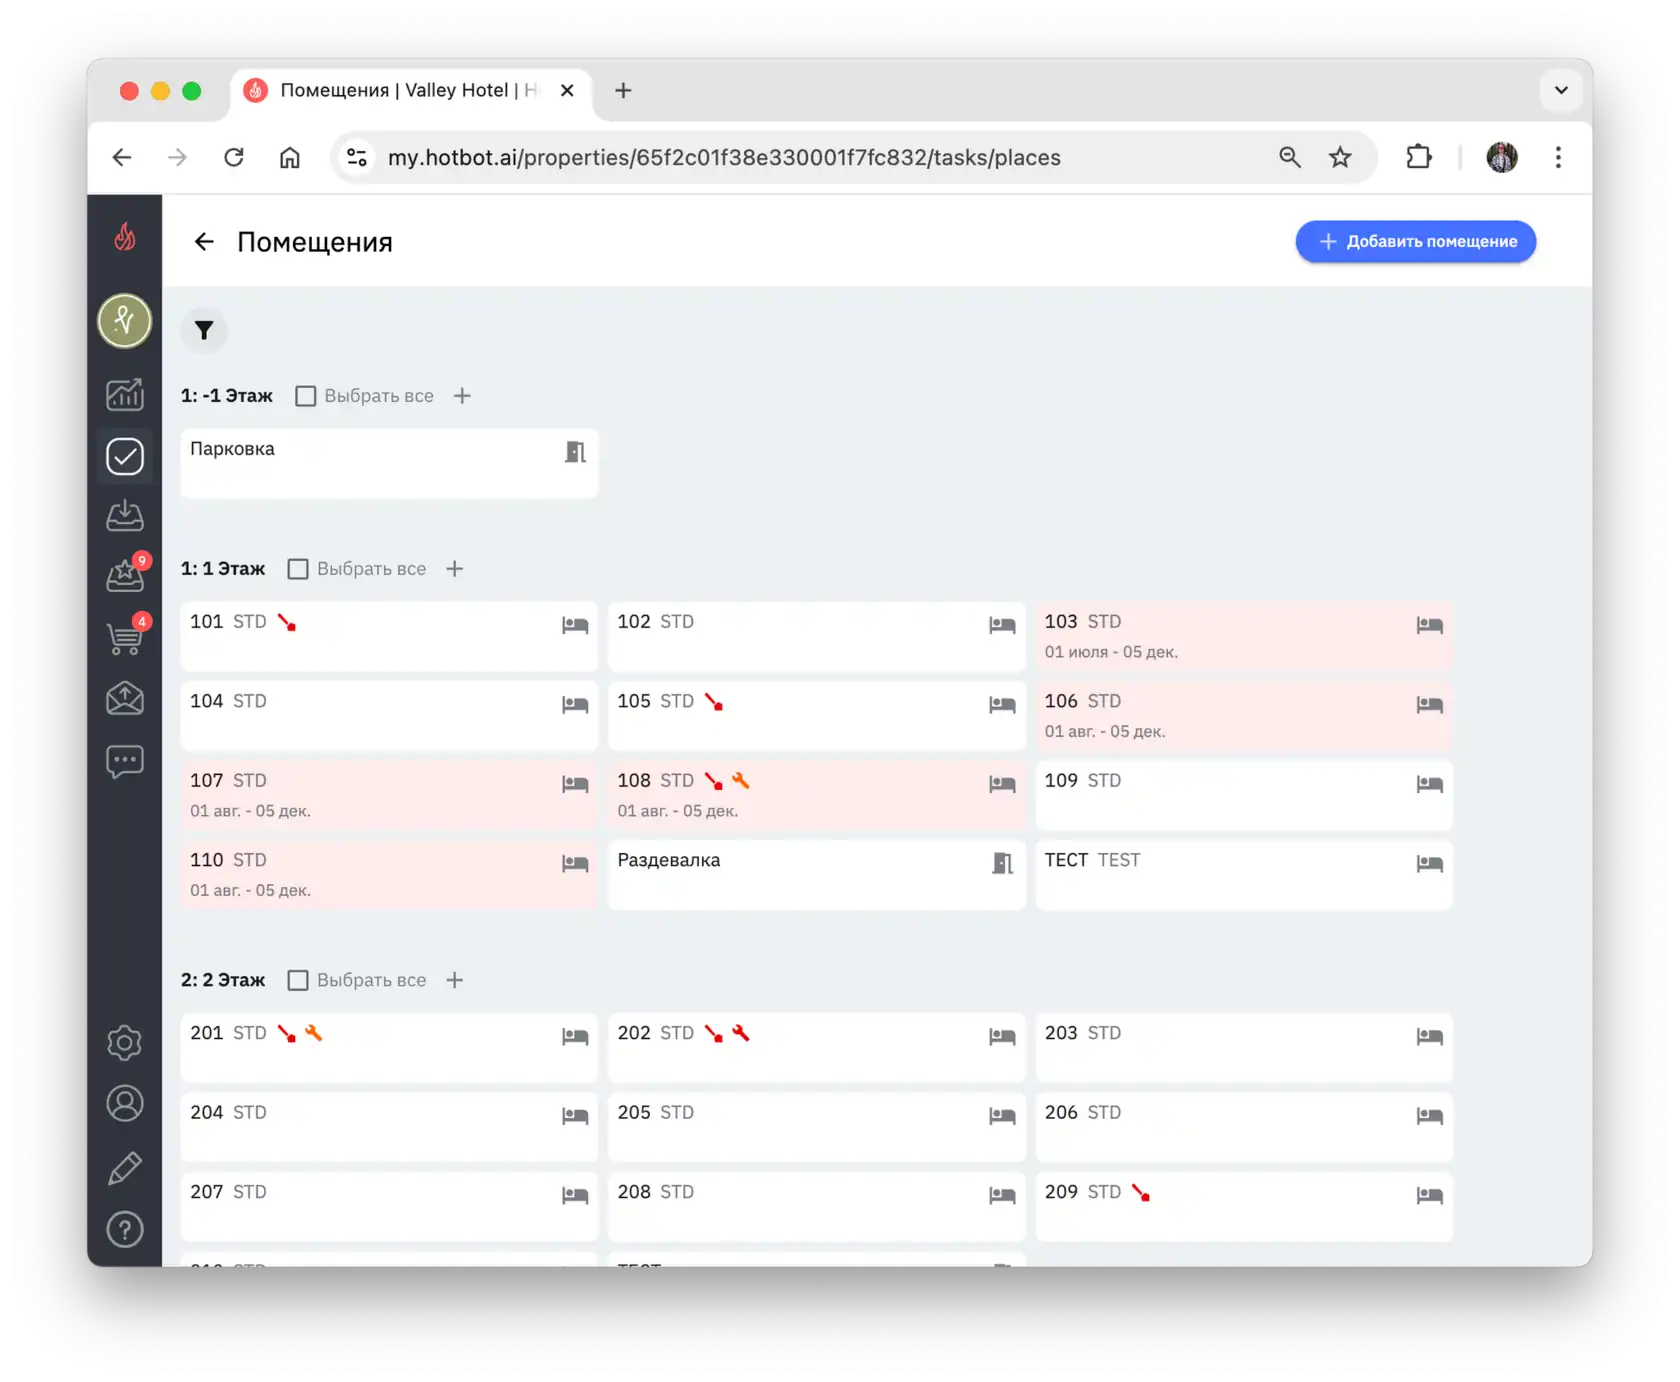The image size is (1680, 1382).
Task: Expand the browser tab list chevron
Action: pyautogui.click(x=1561, y=90)
